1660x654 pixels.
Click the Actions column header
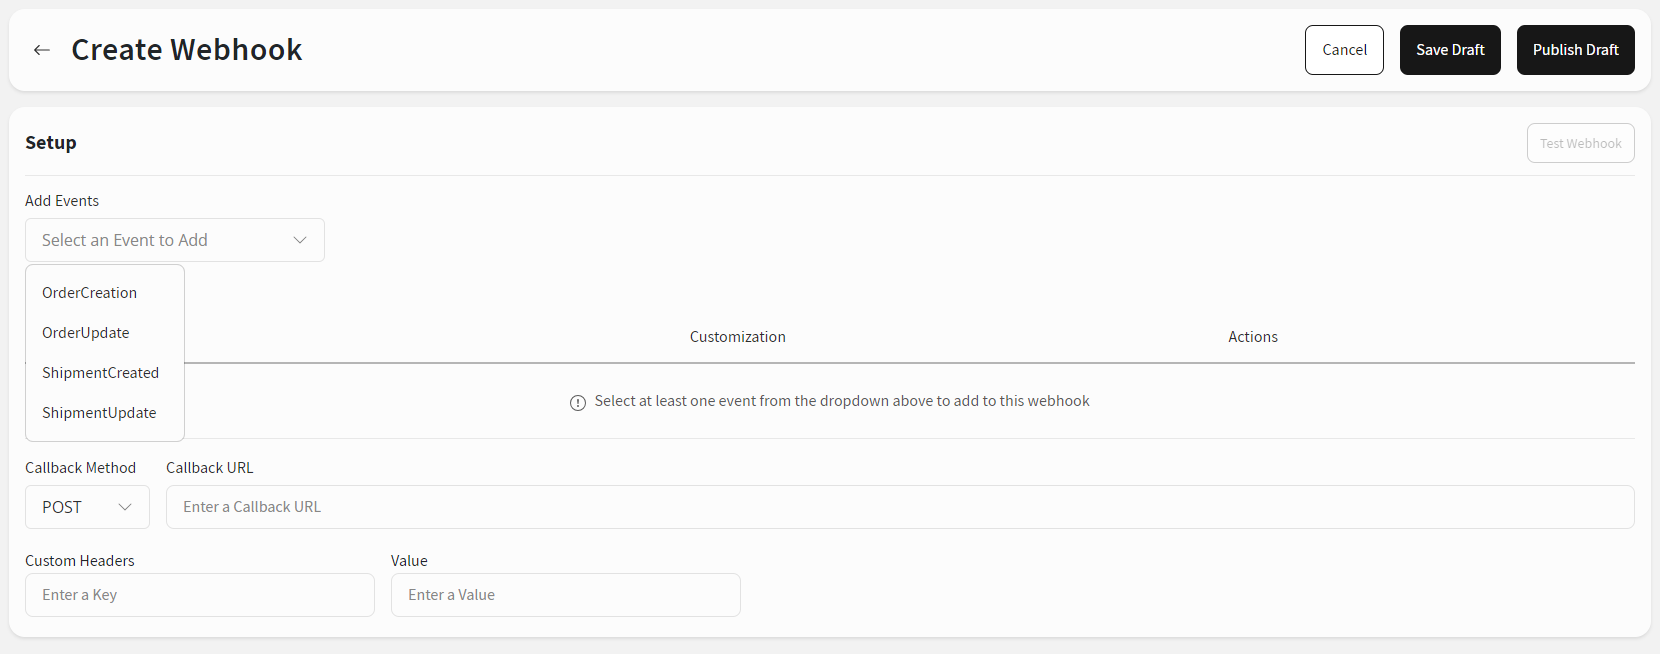click(1253, 337)
